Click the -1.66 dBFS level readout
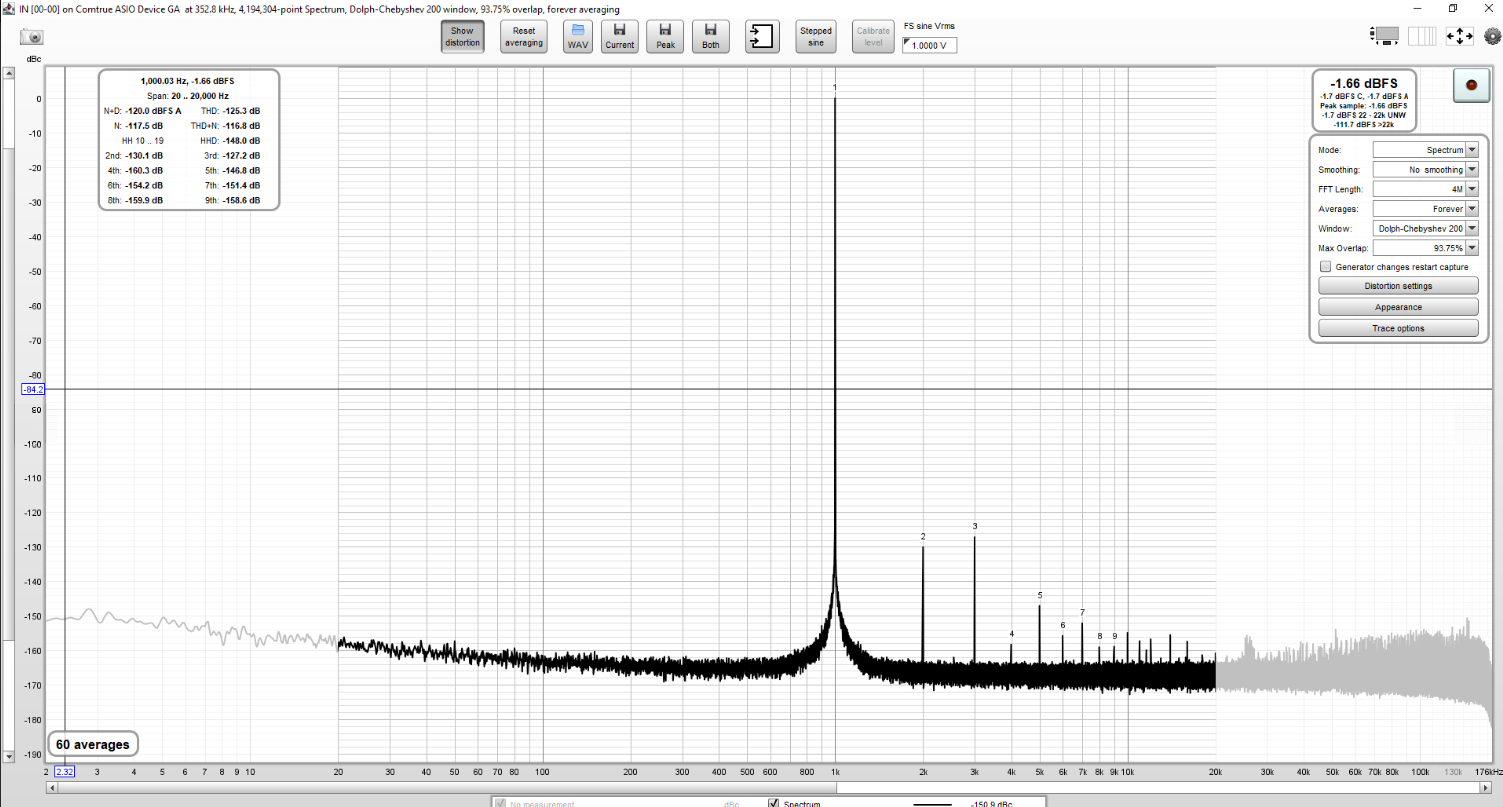 [x=1363, y=83]
